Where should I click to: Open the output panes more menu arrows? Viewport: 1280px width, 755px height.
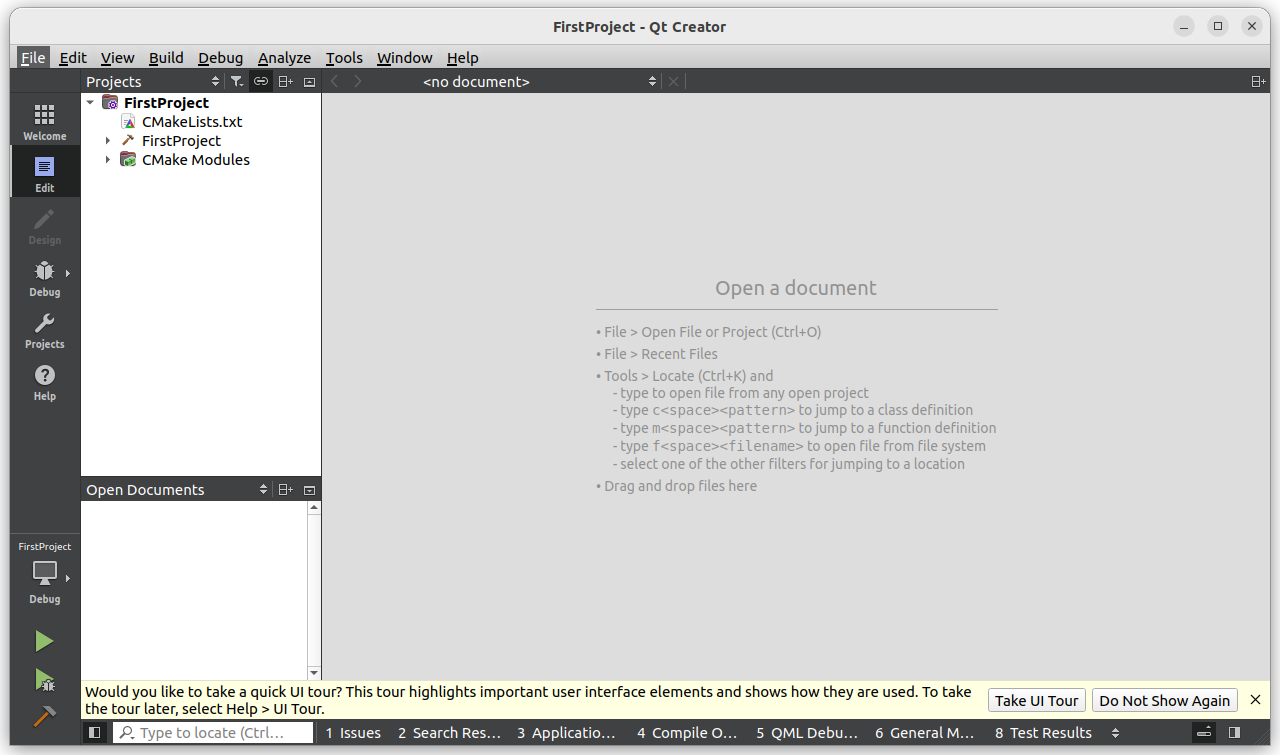(1116, 733)
